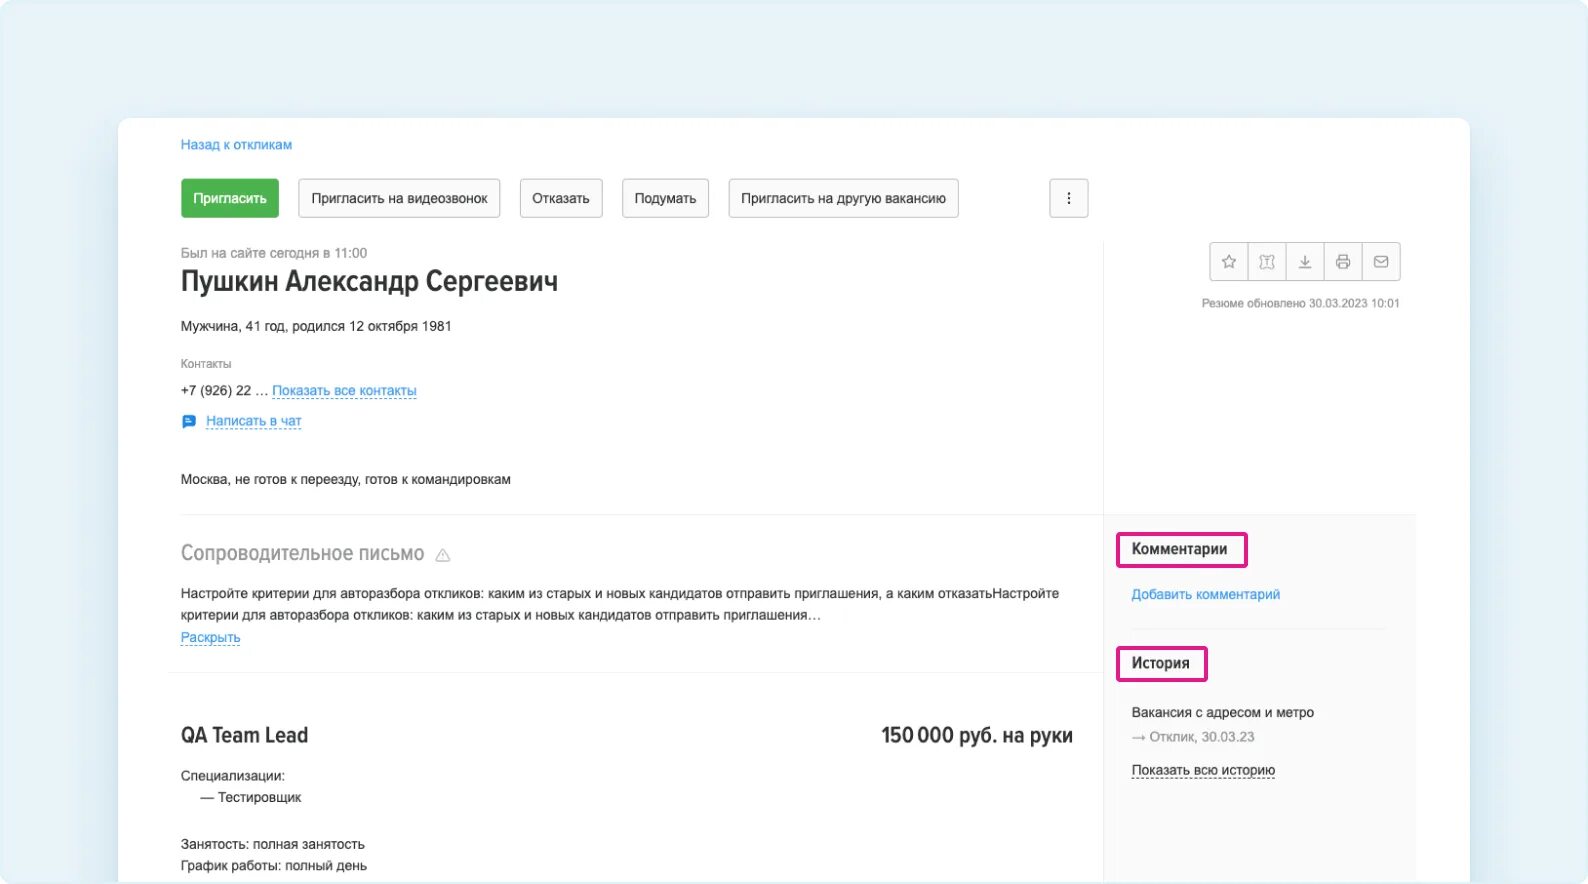Click the История section heading
Screen dimensions: 1588x884
coord(1160,663)
